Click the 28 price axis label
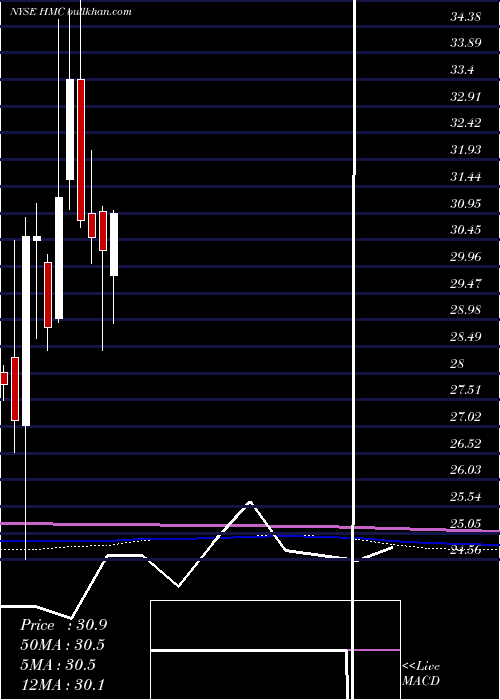Viewport: 500px width, 700px height. click(457, 363)
